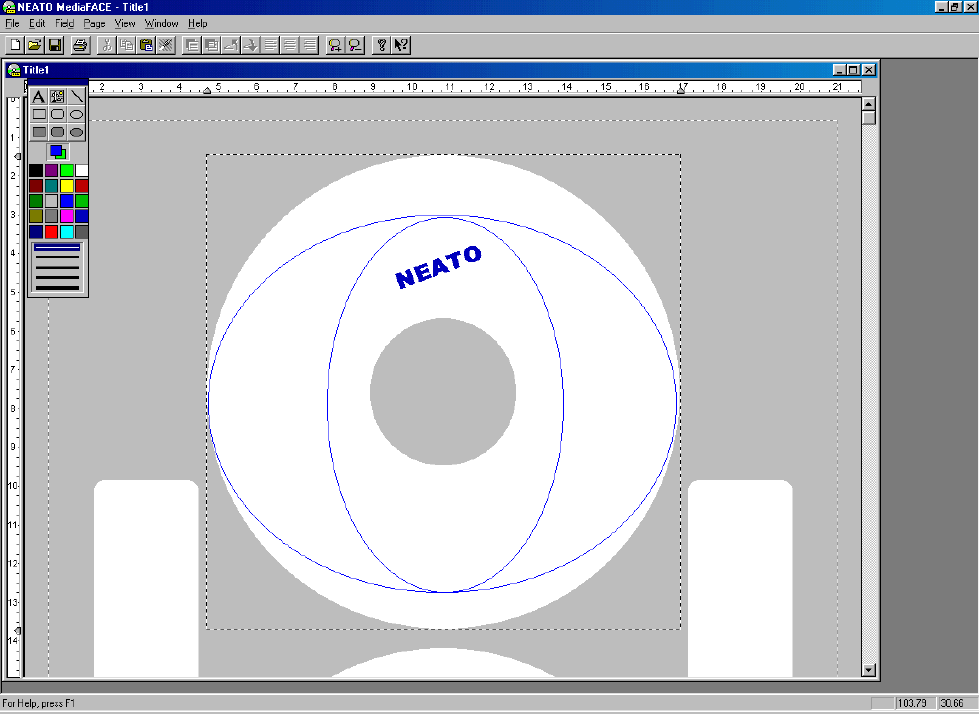Choose the thinnest line width
The height and width of the screenshot is (714, 979).
click(57, 248)
